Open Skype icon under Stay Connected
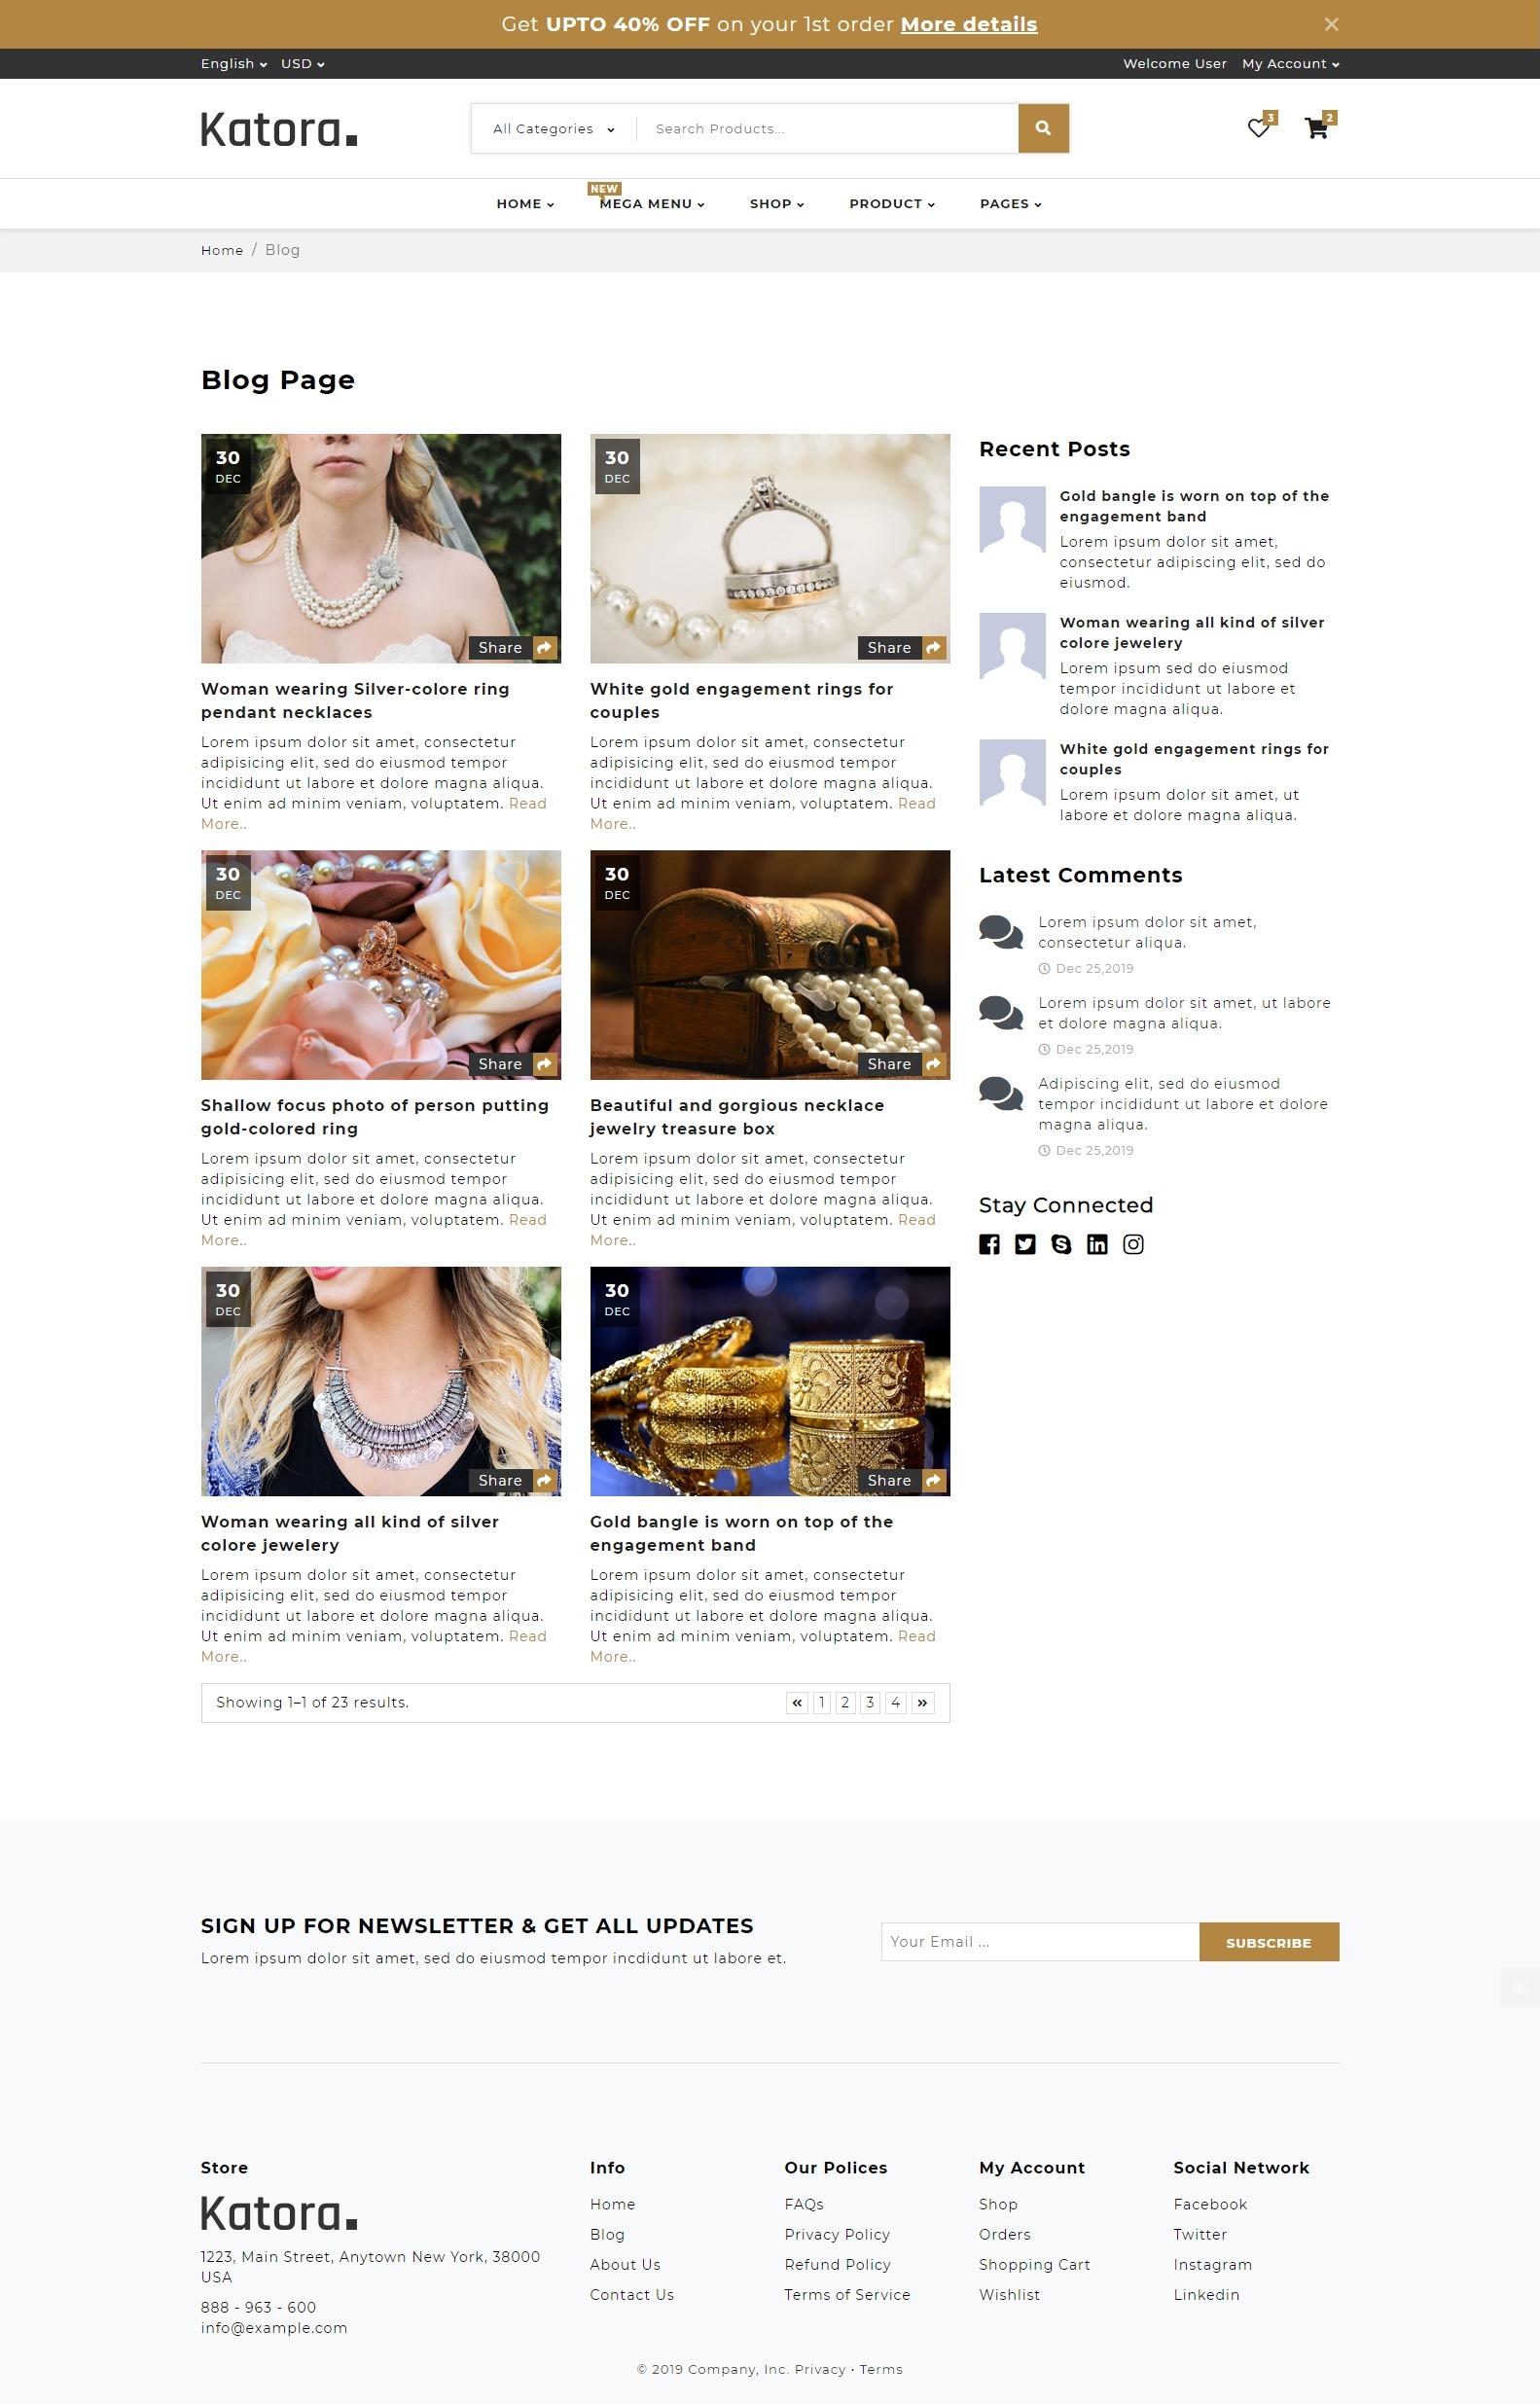 [x=1061, y=1244]
